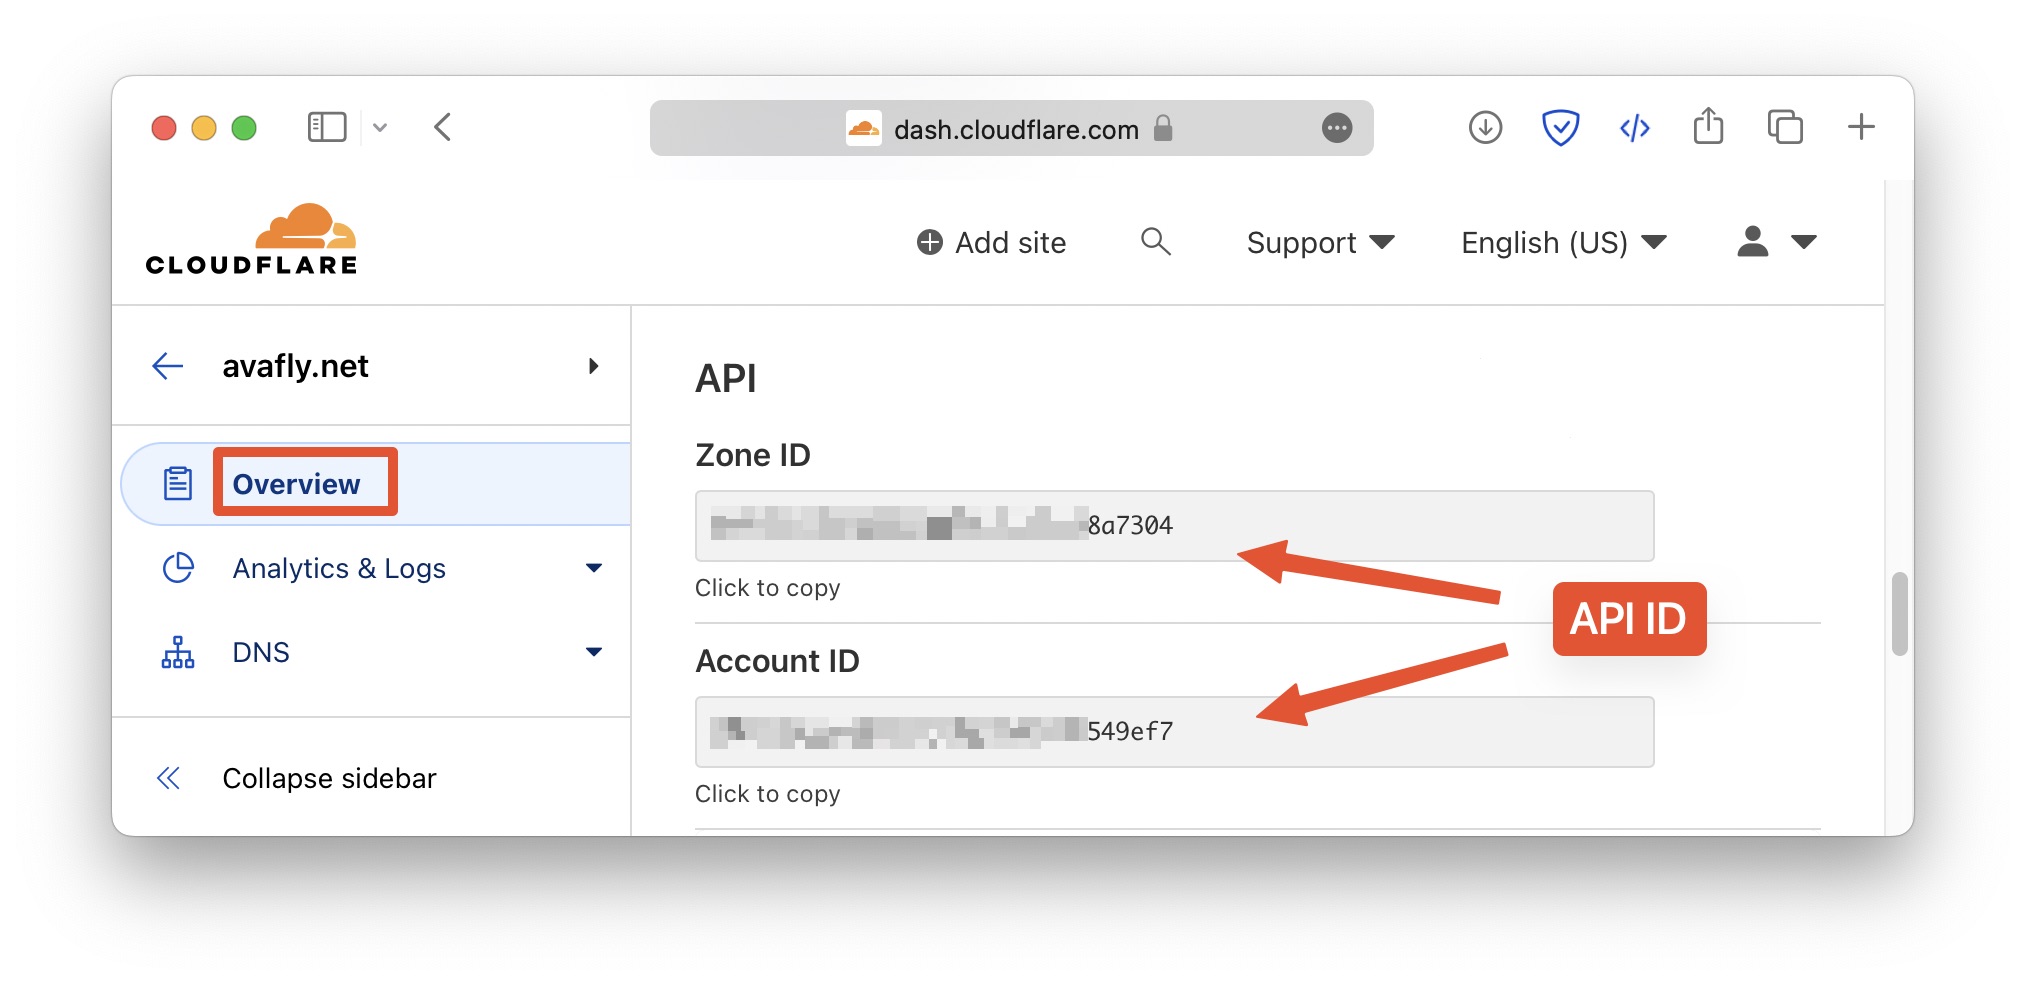This screenshot has height=984, width=2026.
Task: Click the DNS network icon
Action: pos(178,652)
